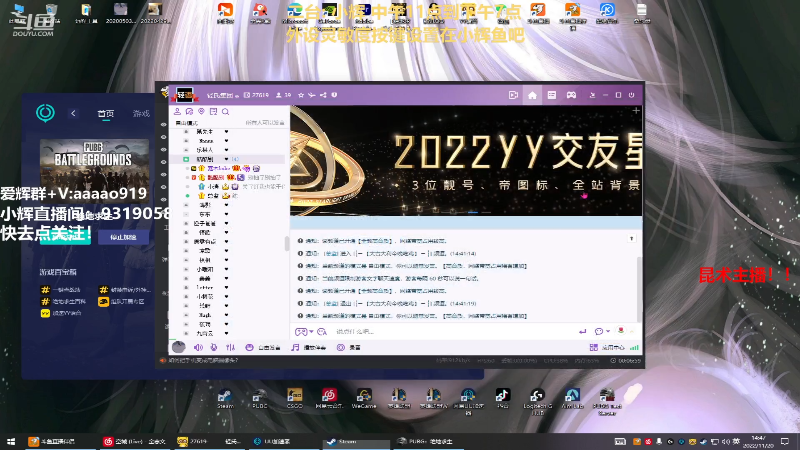800x450 pixels.
Task: Click the user avatar in YY bottom bar
Action: (x=178, y=347)
